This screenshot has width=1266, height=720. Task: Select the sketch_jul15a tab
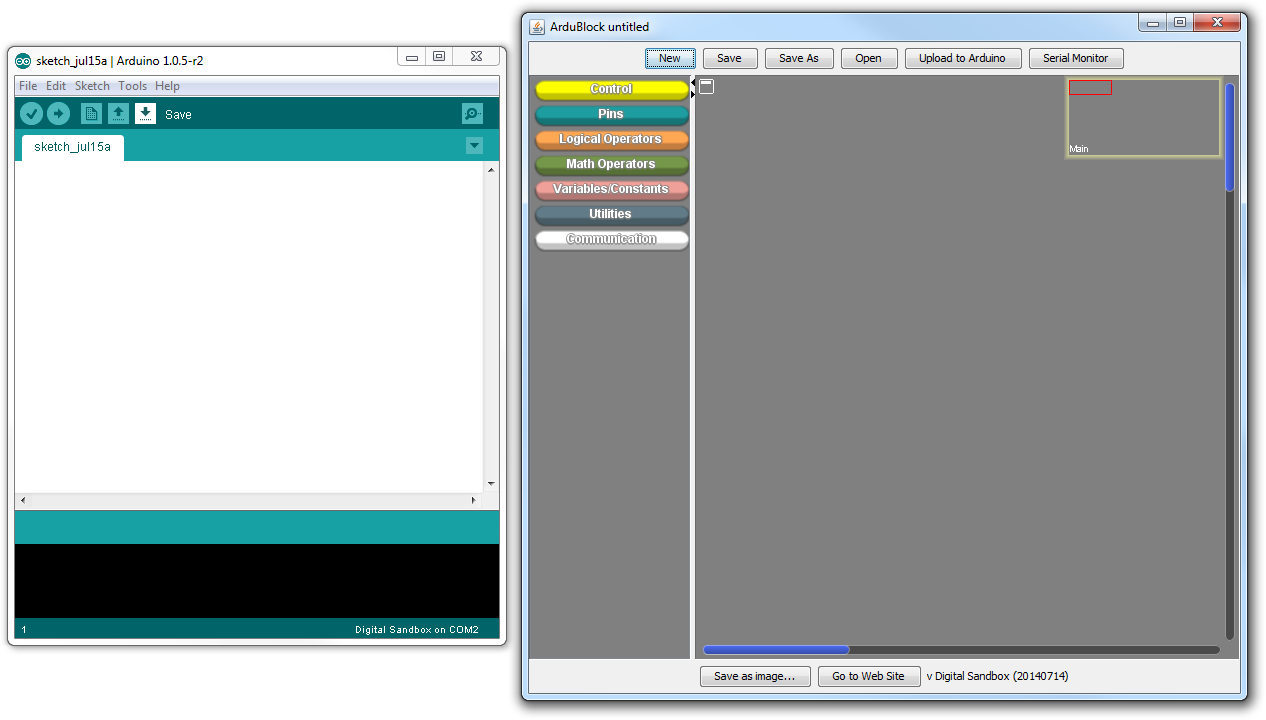click(72, 147)
